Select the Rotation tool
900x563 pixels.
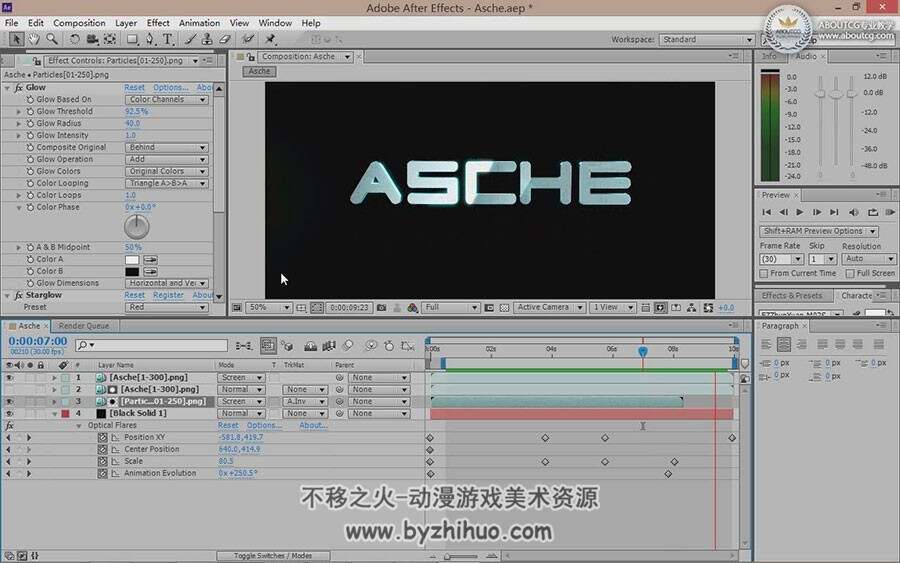coord(74,39)
